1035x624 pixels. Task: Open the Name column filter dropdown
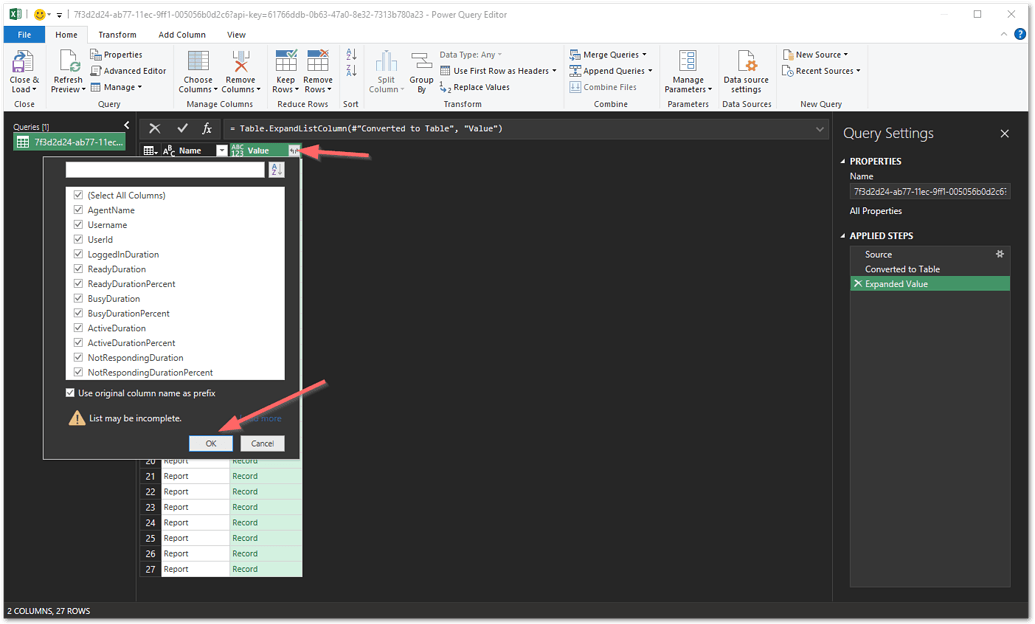pyautogui.click(x=221, y=149)
